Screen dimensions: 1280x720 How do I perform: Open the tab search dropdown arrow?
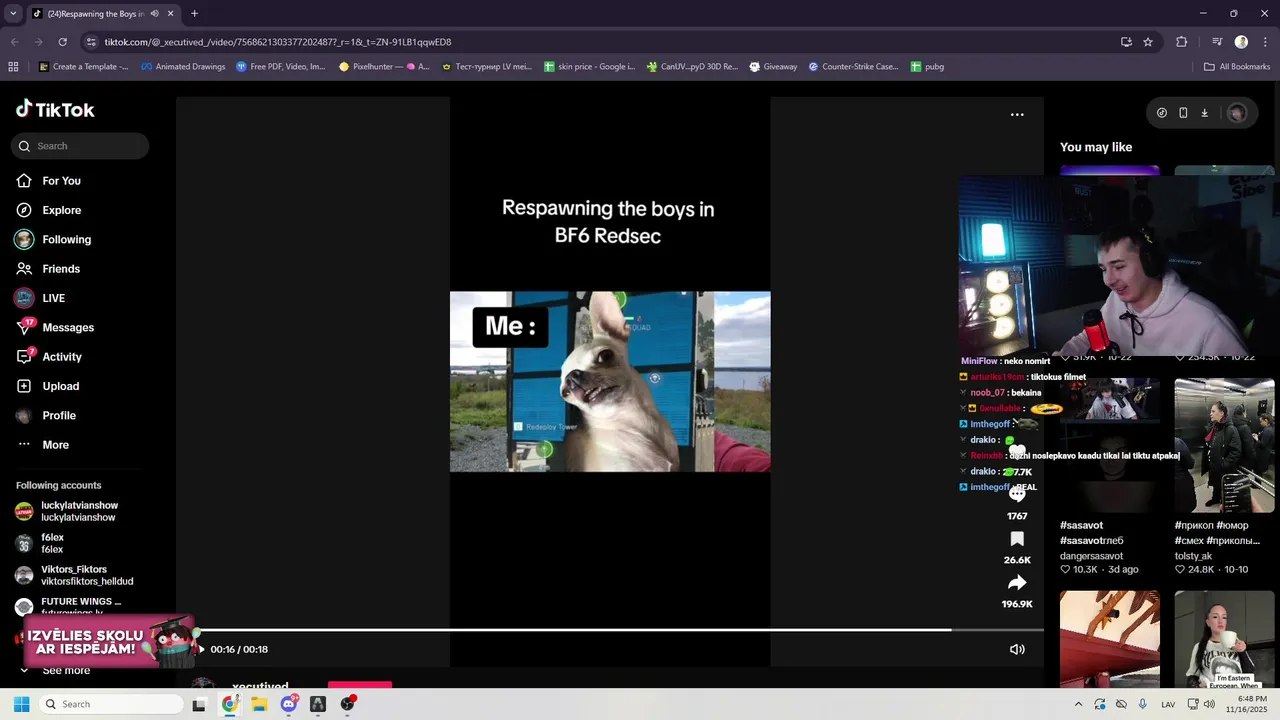click(x=13, y=14)
